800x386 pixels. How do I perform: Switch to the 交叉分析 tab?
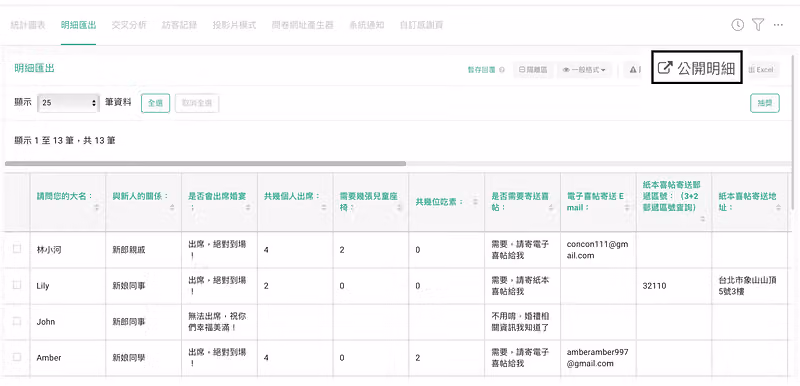pos(129,24)
